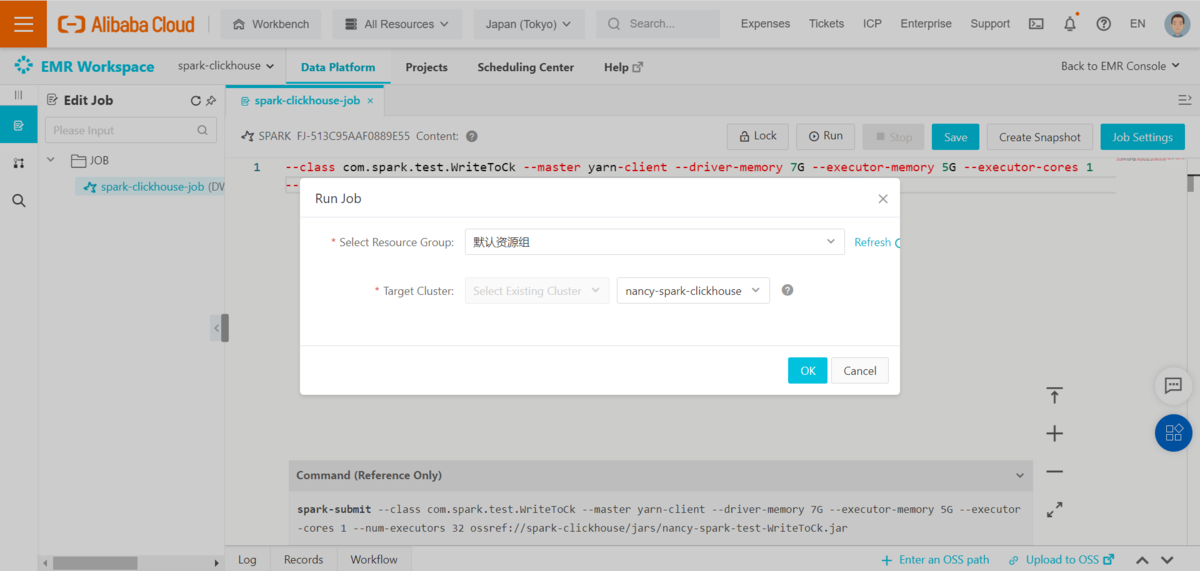1200x571 pixels.
Task: Click Create Snapshot button
Action: tap(1040, 137)
